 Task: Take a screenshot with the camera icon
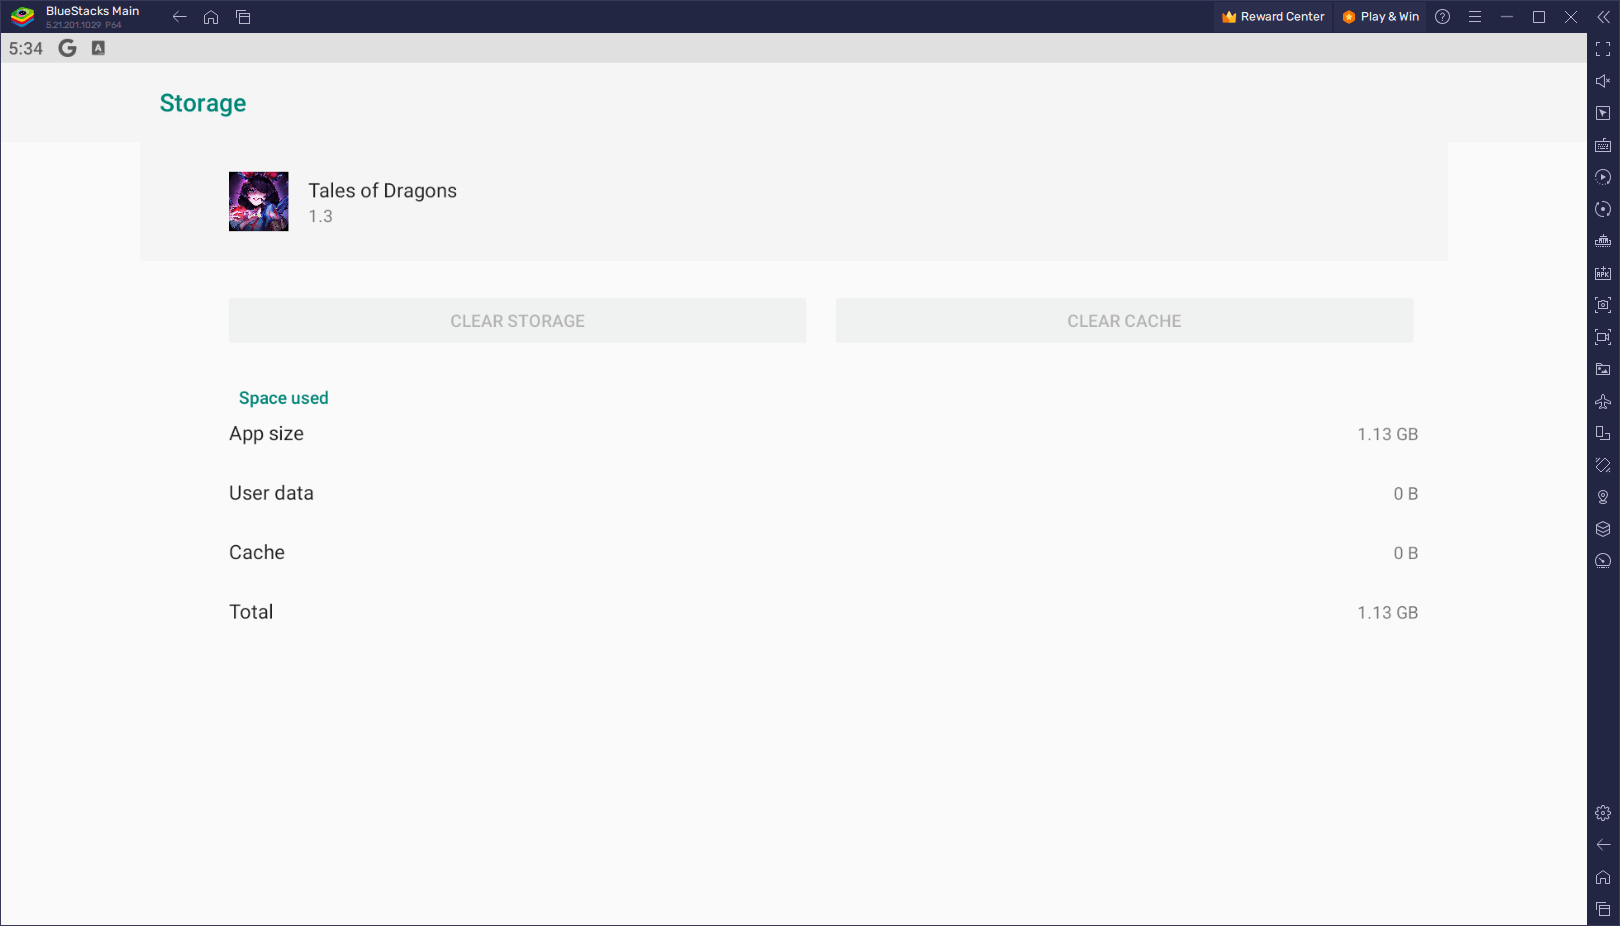point(1603,305)
